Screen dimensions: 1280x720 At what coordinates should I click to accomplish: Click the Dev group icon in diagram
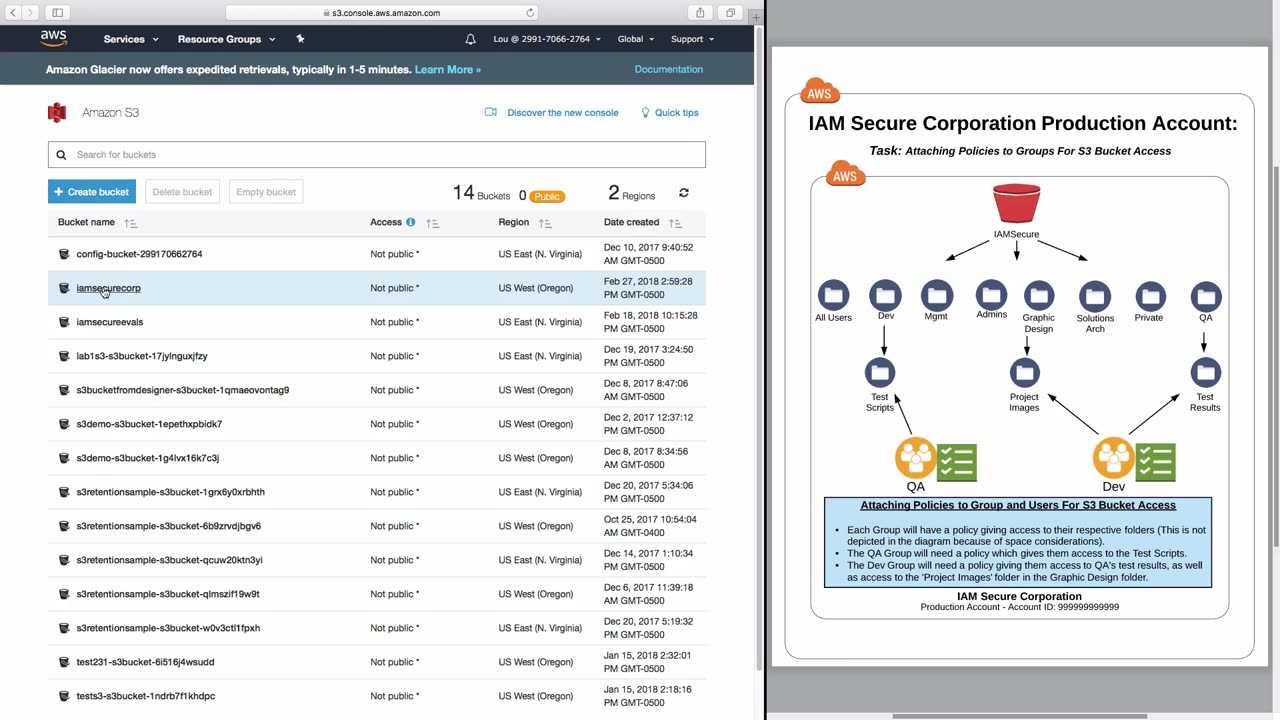point(1114,459)
